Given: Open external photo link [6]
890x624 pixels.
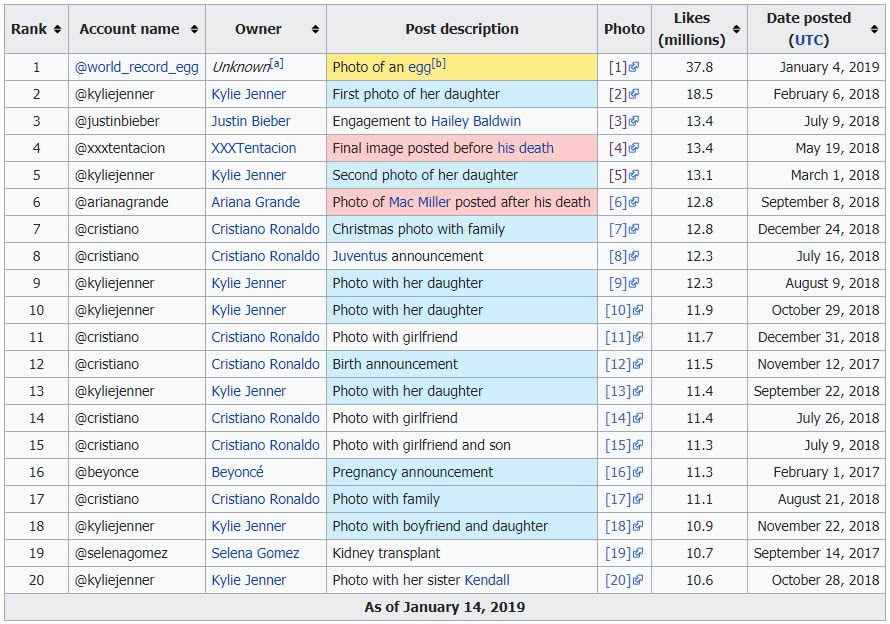Looking at the screenshot, I should click(624, 202).
